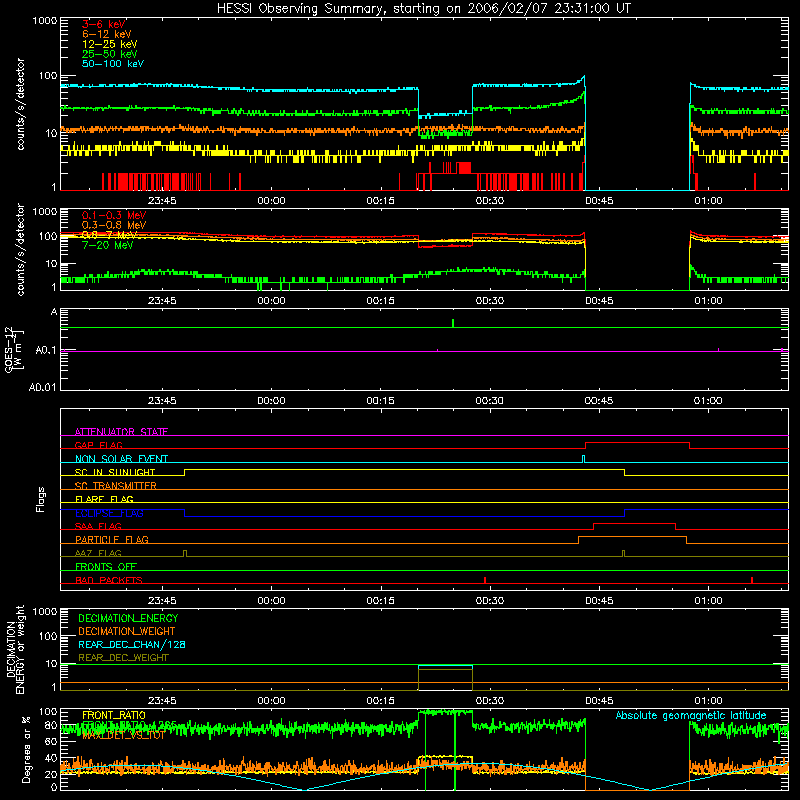The height and width of the screenshot is (800, 800).
Task: Click the 00:45 tick label under Flags panel
Action: click(x=598, y=601)
